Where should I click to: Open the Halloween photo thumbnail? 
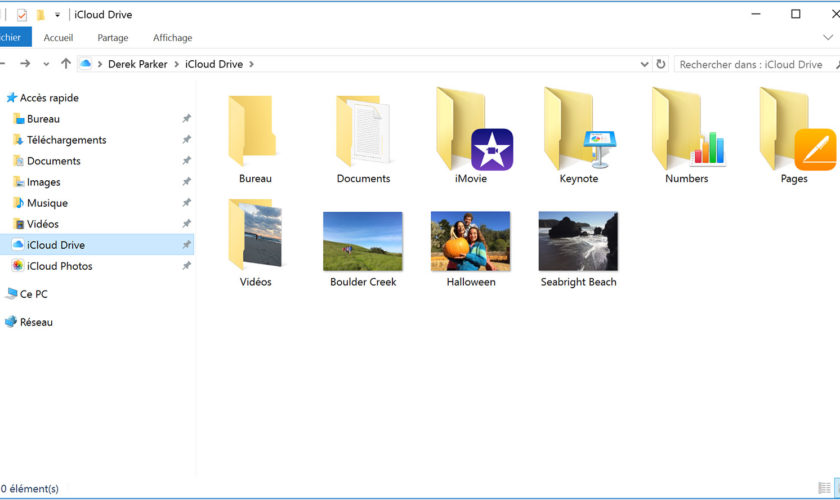coord(470,241)
